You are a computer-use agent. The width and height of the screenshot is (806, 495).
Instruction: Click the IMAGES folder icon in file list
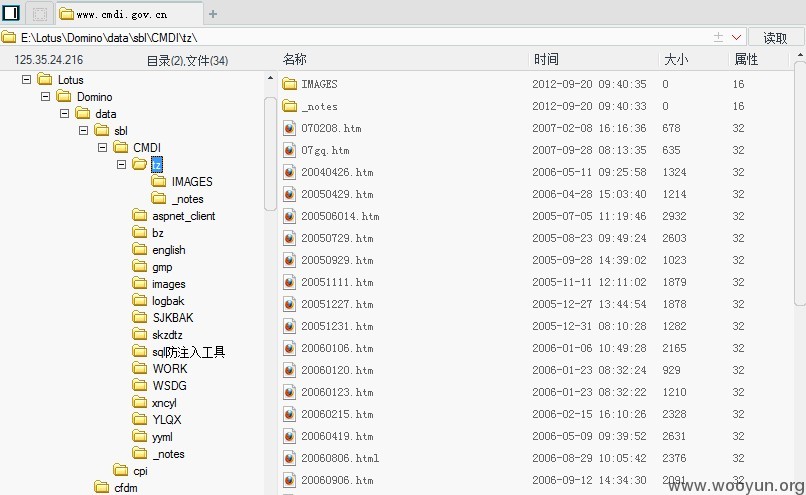click(x=289, y=84)
